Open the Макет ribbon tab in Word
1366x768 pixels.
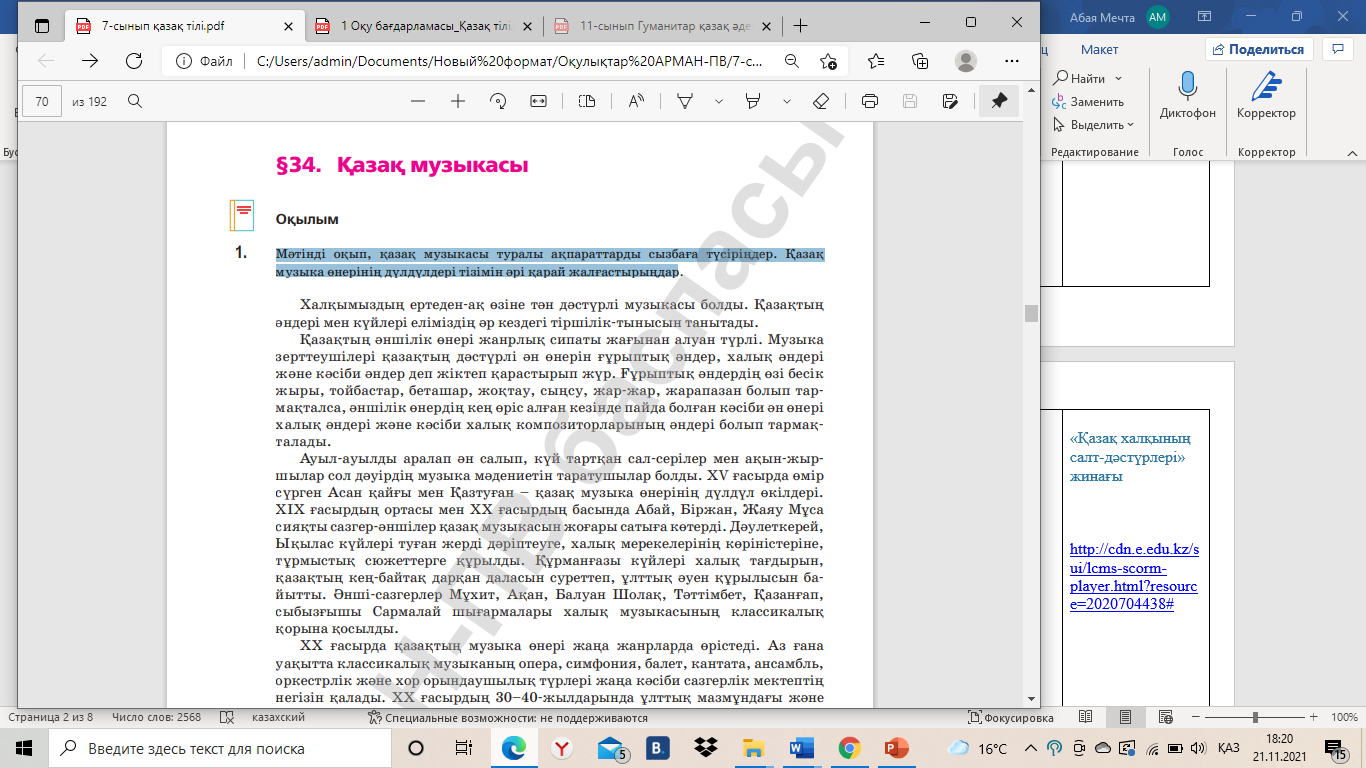pyautogui.click(x=1100, y=49)
